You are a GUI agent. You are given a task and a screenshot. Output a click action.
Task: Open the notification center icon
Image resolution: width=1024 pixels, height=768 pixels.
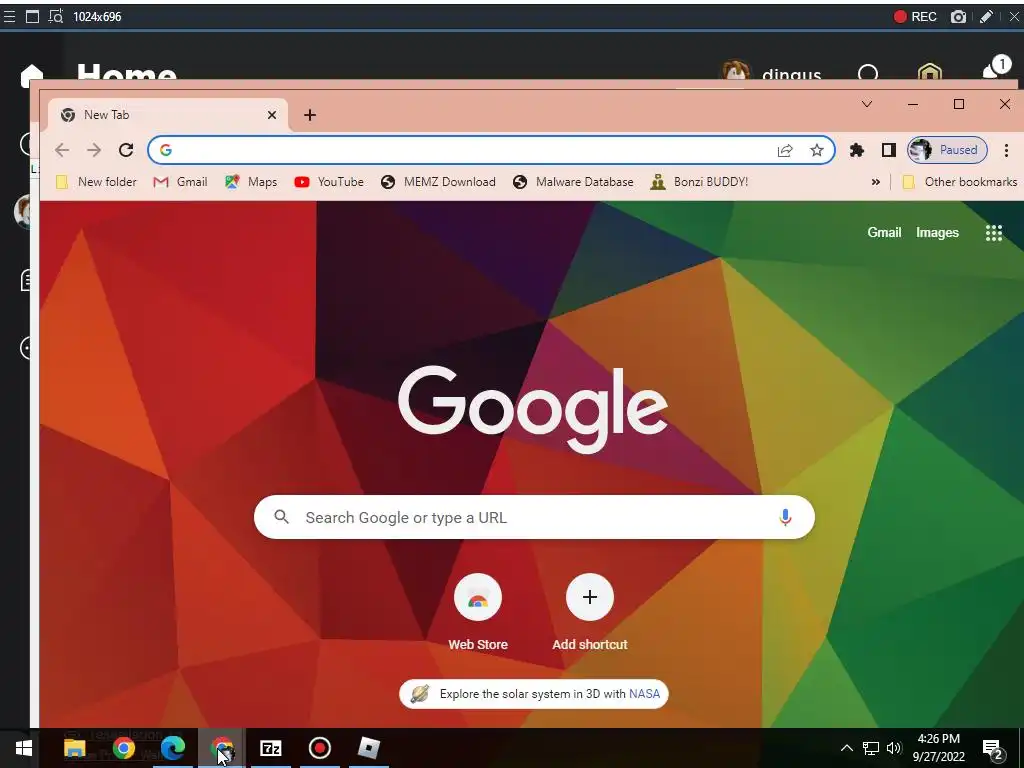pyautogui.click(x=993, y=750)
